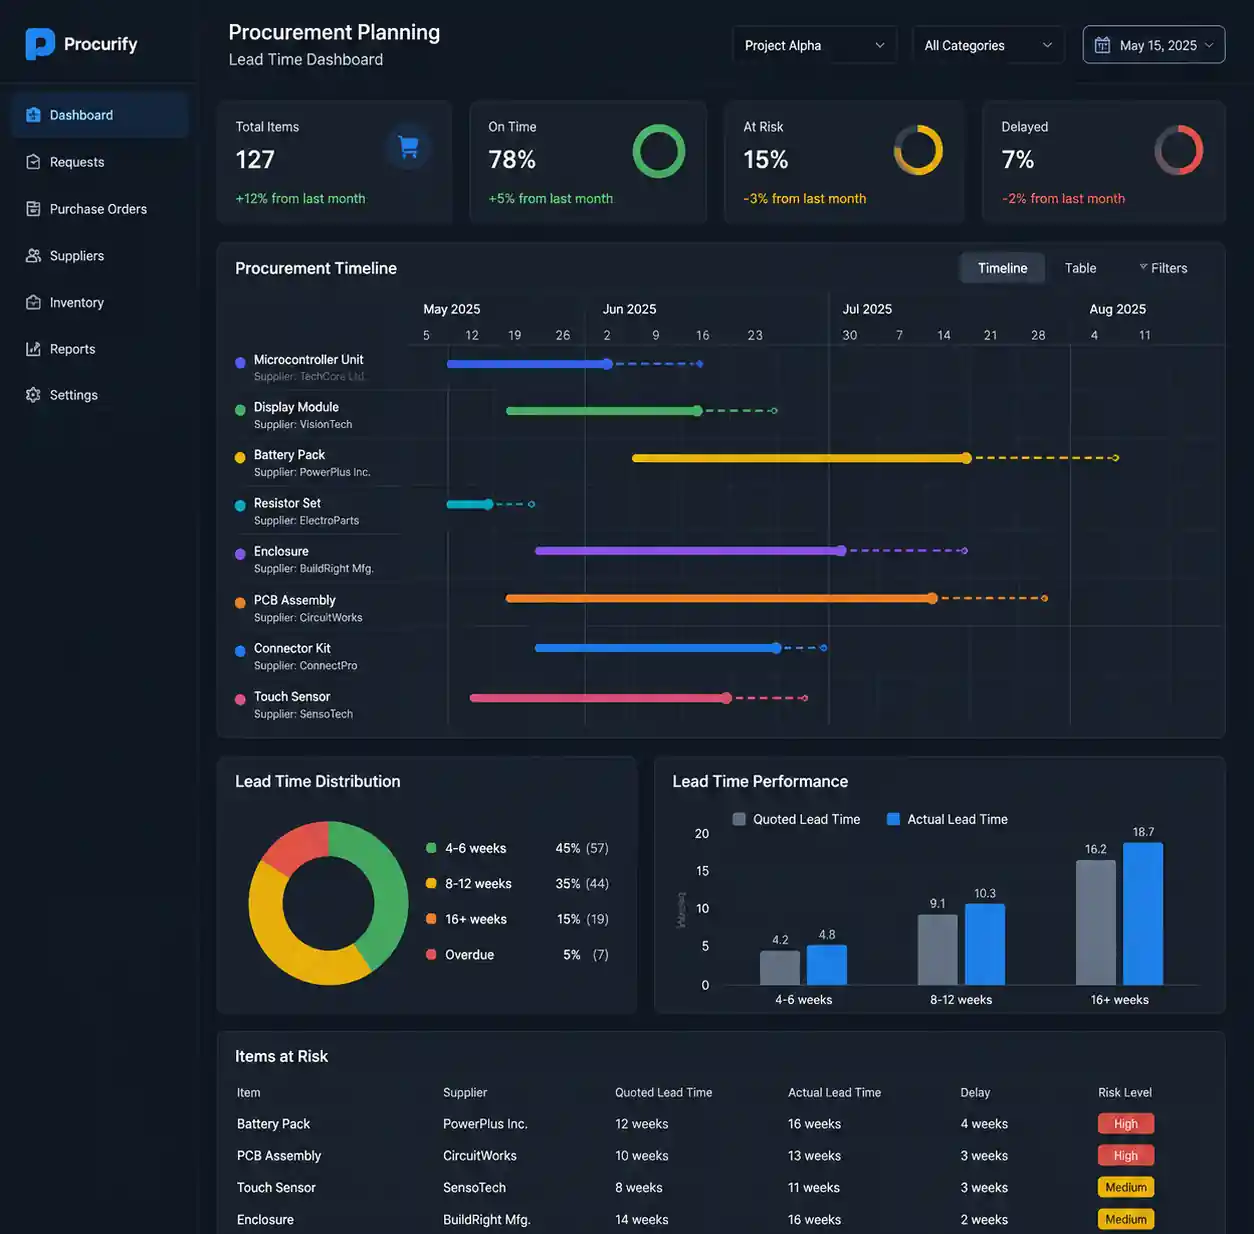
Task: Click the filter funnel icon
Action: (x=1143, y=267)
